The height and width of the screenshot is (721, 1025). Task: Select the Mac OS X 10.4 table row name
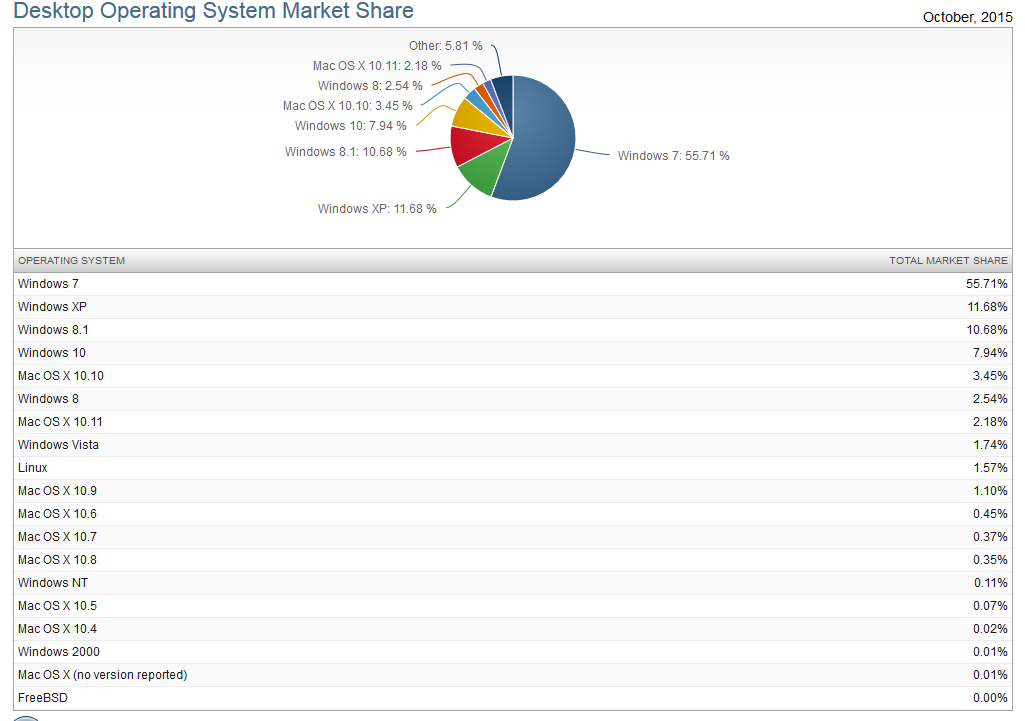[58, 629]
